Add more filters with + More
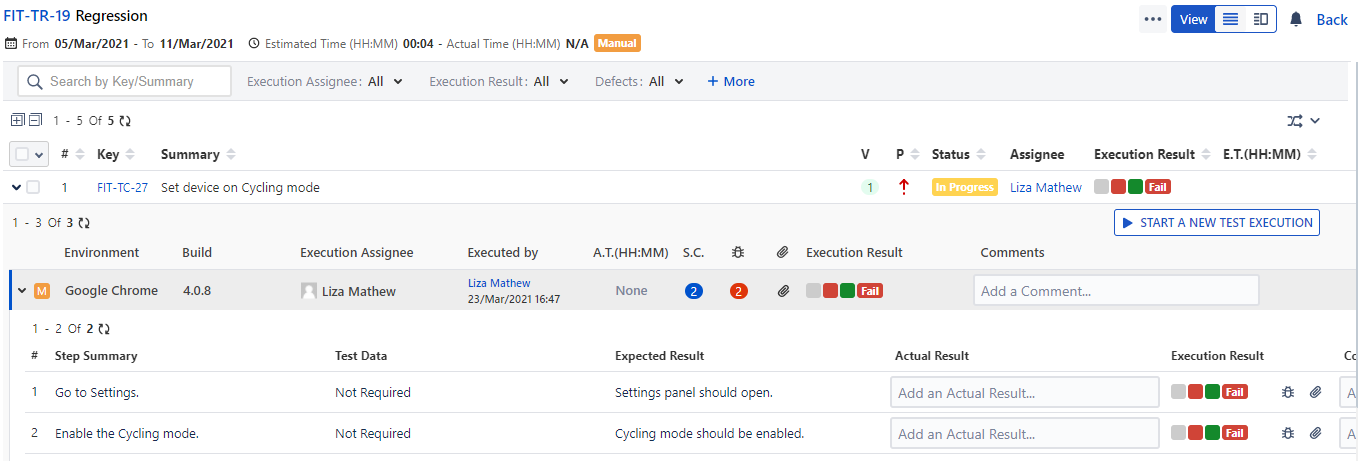Image resolution: width=1358 pixels, height=461 pixels. click(731, 82)
